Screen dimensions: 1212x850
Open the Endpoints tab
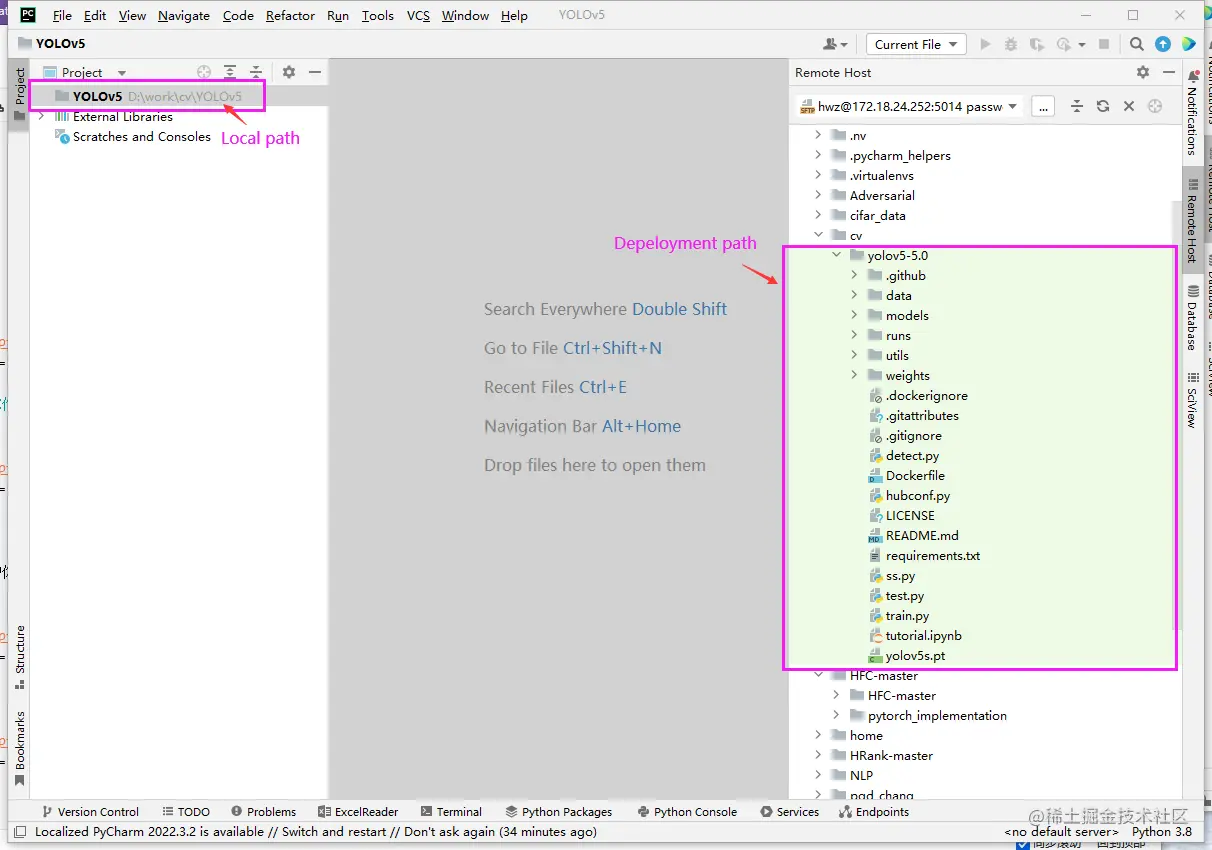[874, 812]
